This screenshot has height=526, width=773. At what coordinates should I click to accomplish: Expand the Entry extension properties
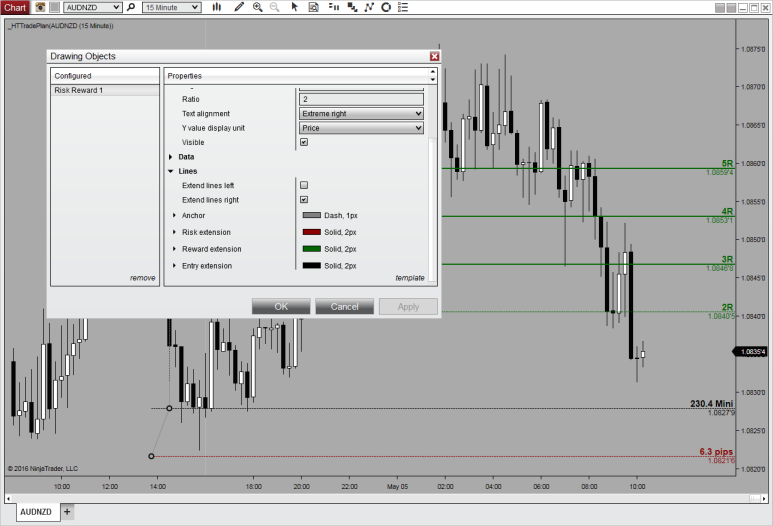pos(175,266)
